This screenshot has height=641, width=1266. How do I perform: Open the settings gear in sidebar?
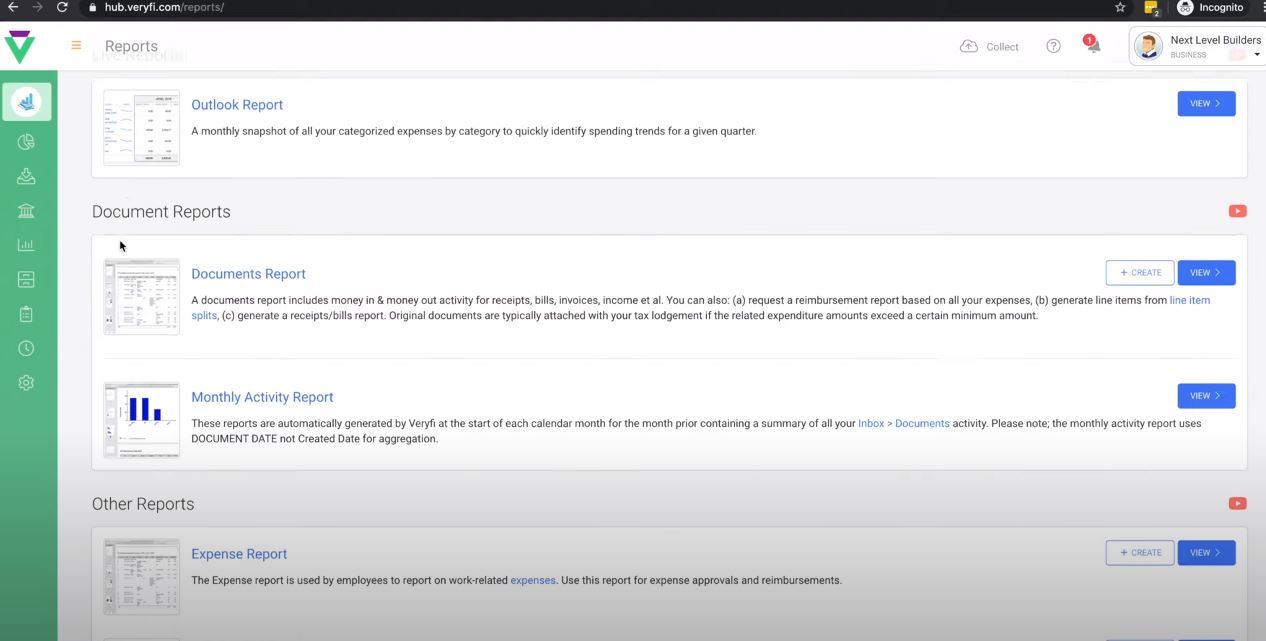(26, 382)
